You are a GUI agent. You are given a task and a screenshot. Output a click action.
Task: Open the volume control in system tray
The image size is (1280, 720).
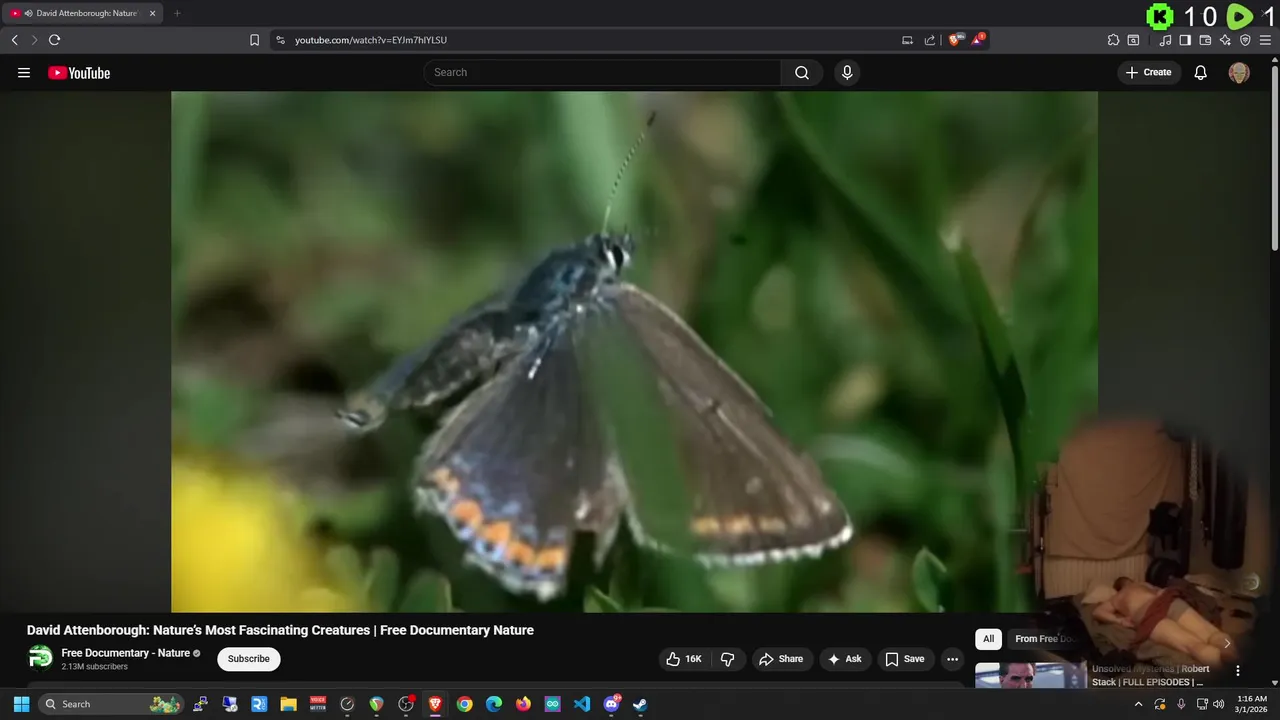tap(1218, 704)
